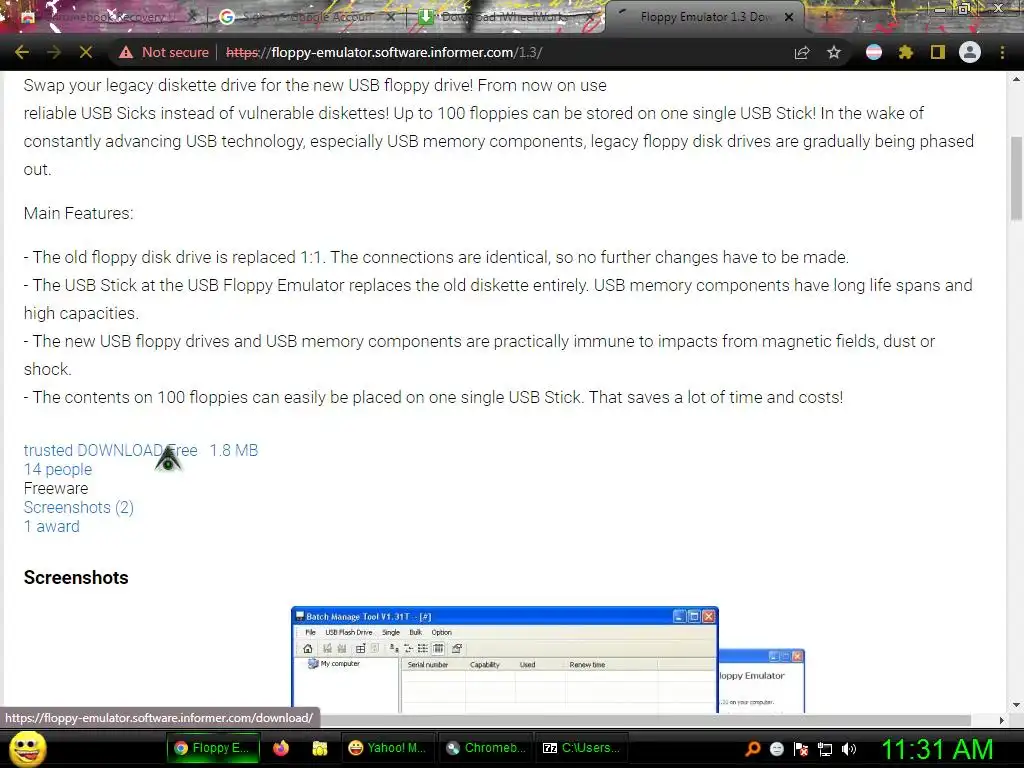The width and height of the screenshot is (1024, 768).
Task: Click the vertical scrollbar thumb
Action: tap(1016, 180)
